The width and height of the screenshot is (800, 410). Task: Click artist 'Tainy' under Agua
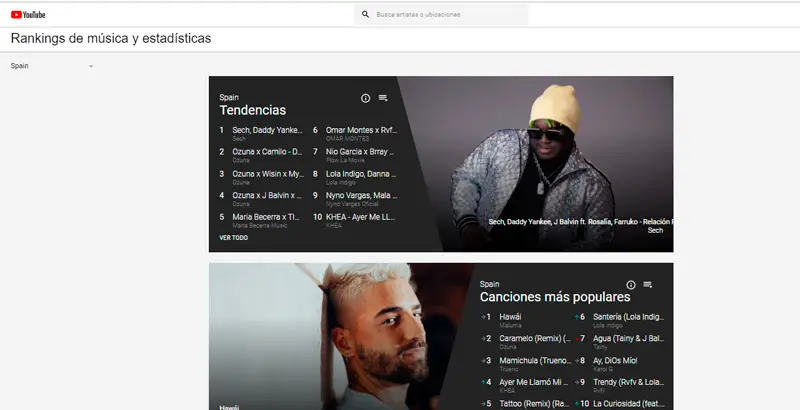coord(600,347)
